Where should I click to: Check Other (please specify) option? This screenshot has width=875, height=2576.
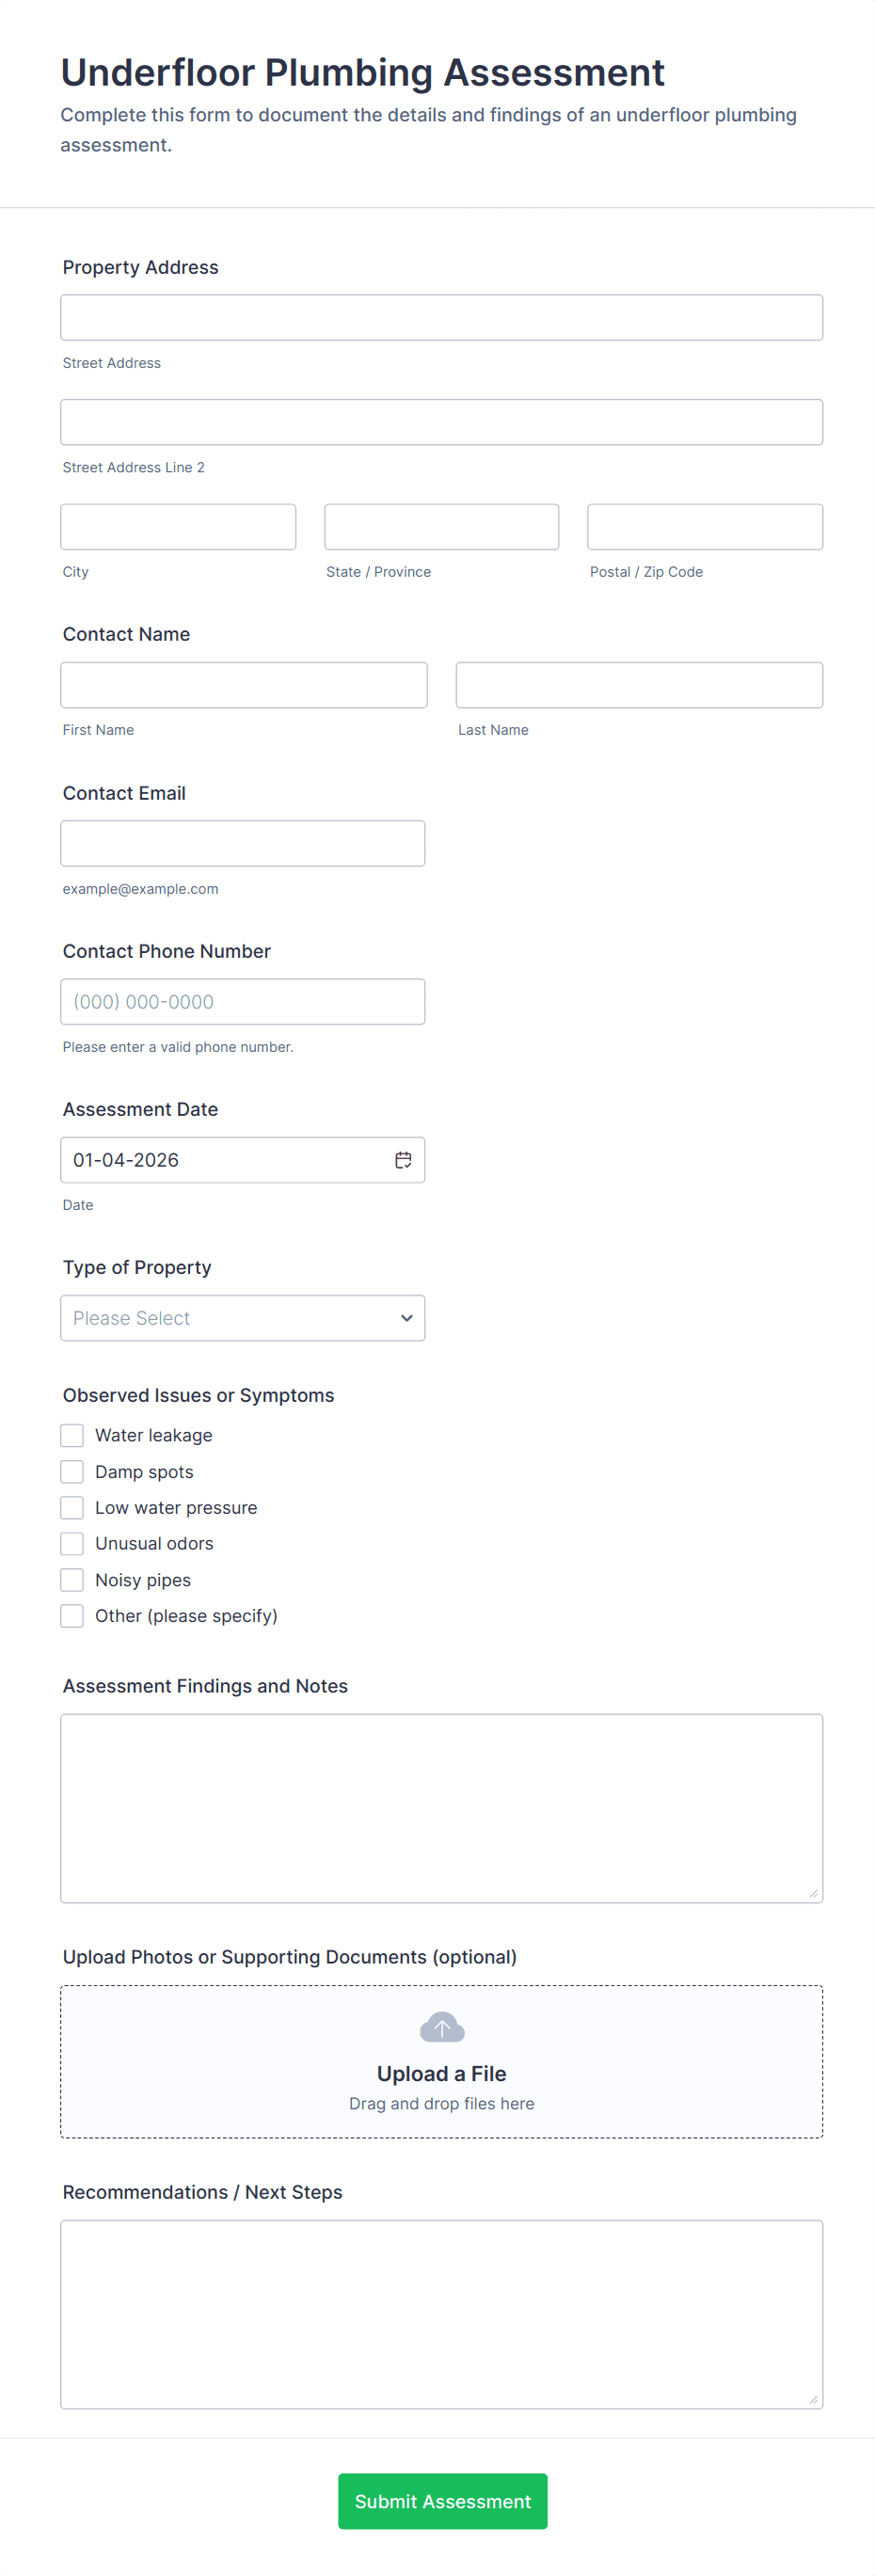[71, 1615]
